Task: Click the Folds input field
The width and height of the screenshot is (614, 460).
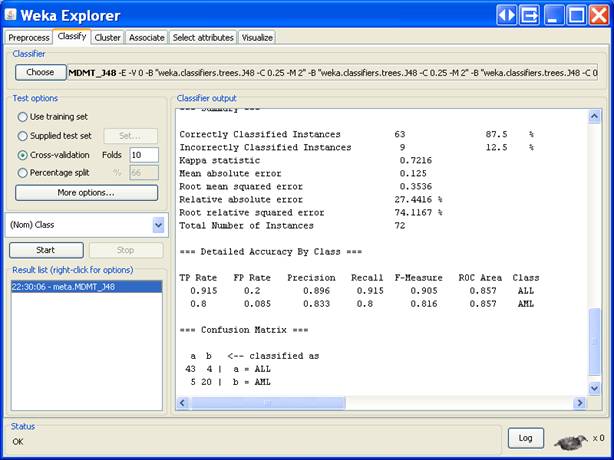Action: click(x=144, y=155)
